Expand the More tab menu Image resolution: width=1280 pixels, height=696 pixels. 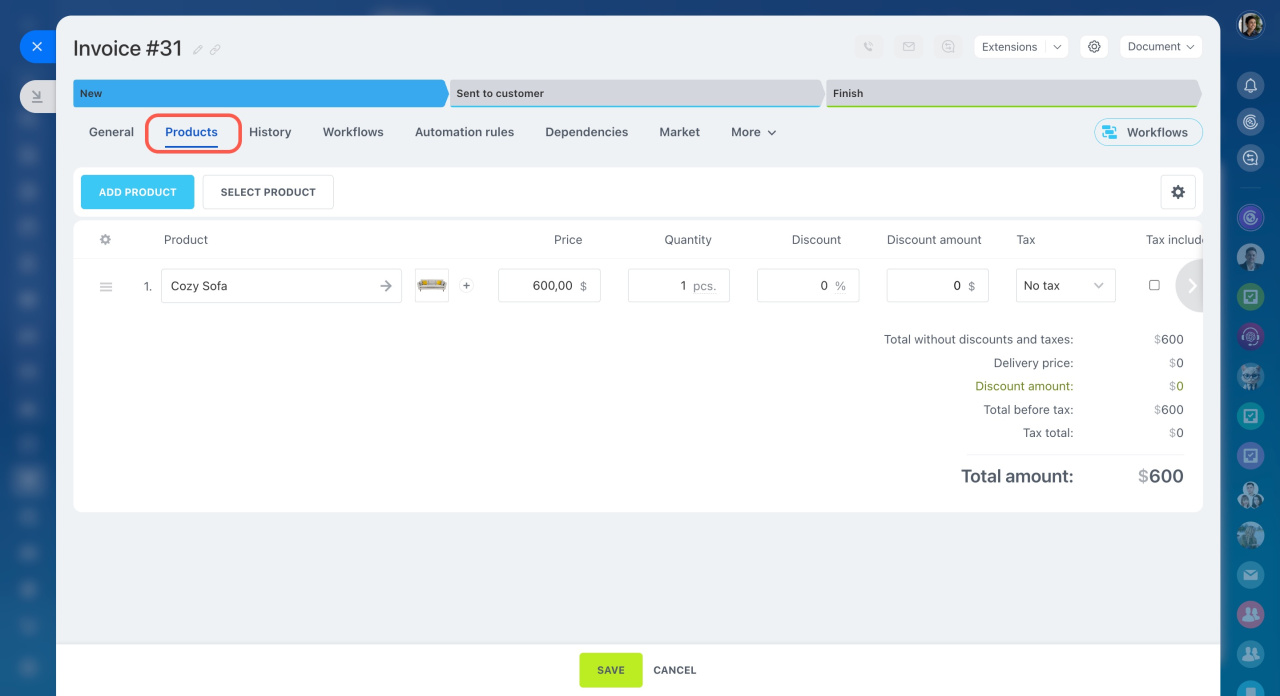[753, 132]
